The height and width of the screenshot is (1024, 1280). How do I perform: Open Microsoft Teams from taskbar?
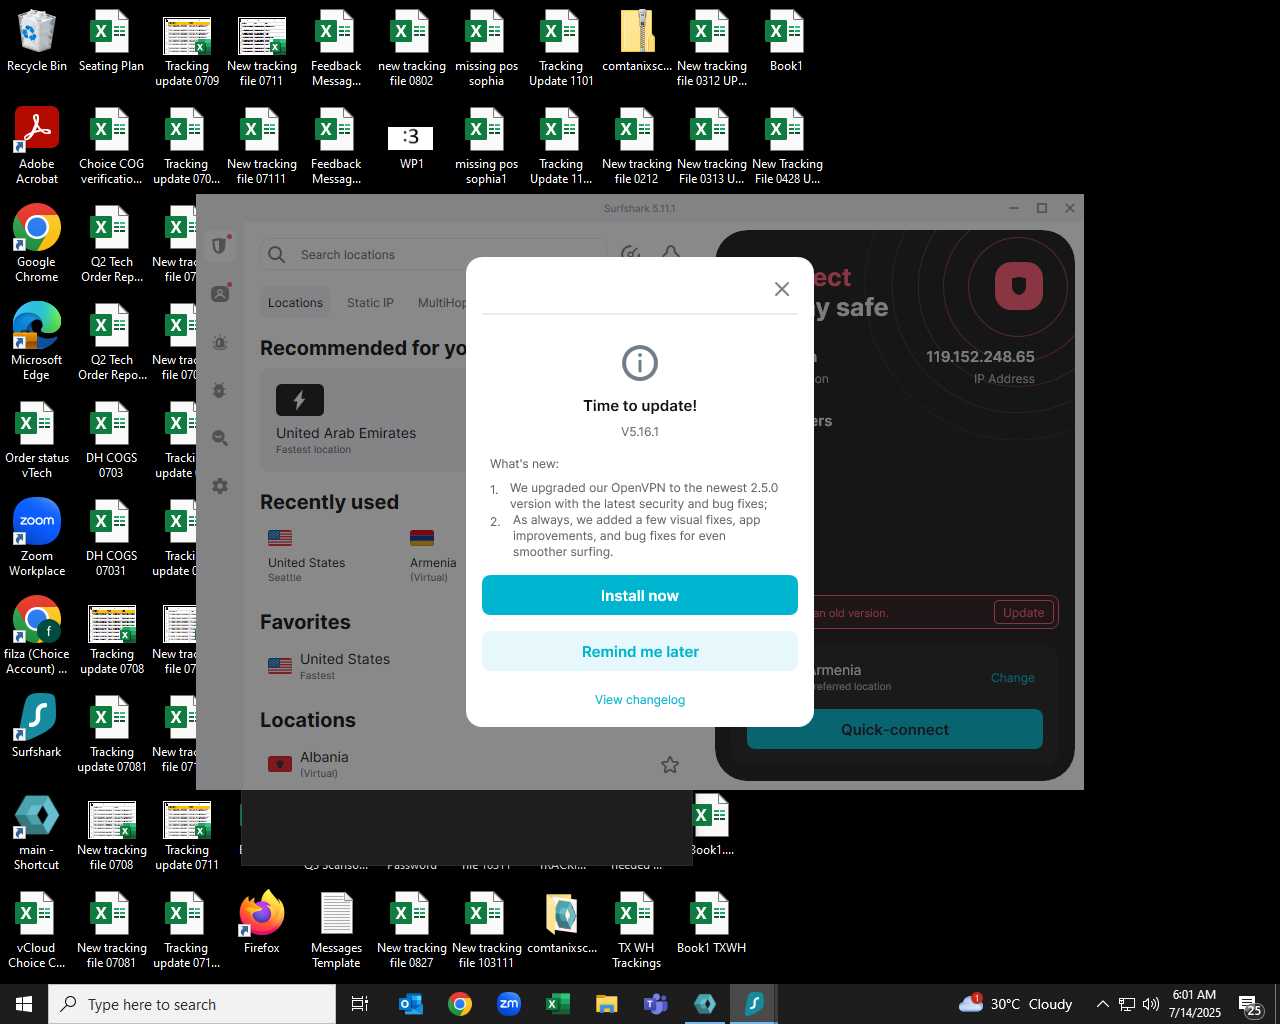tap(656, 1004)
